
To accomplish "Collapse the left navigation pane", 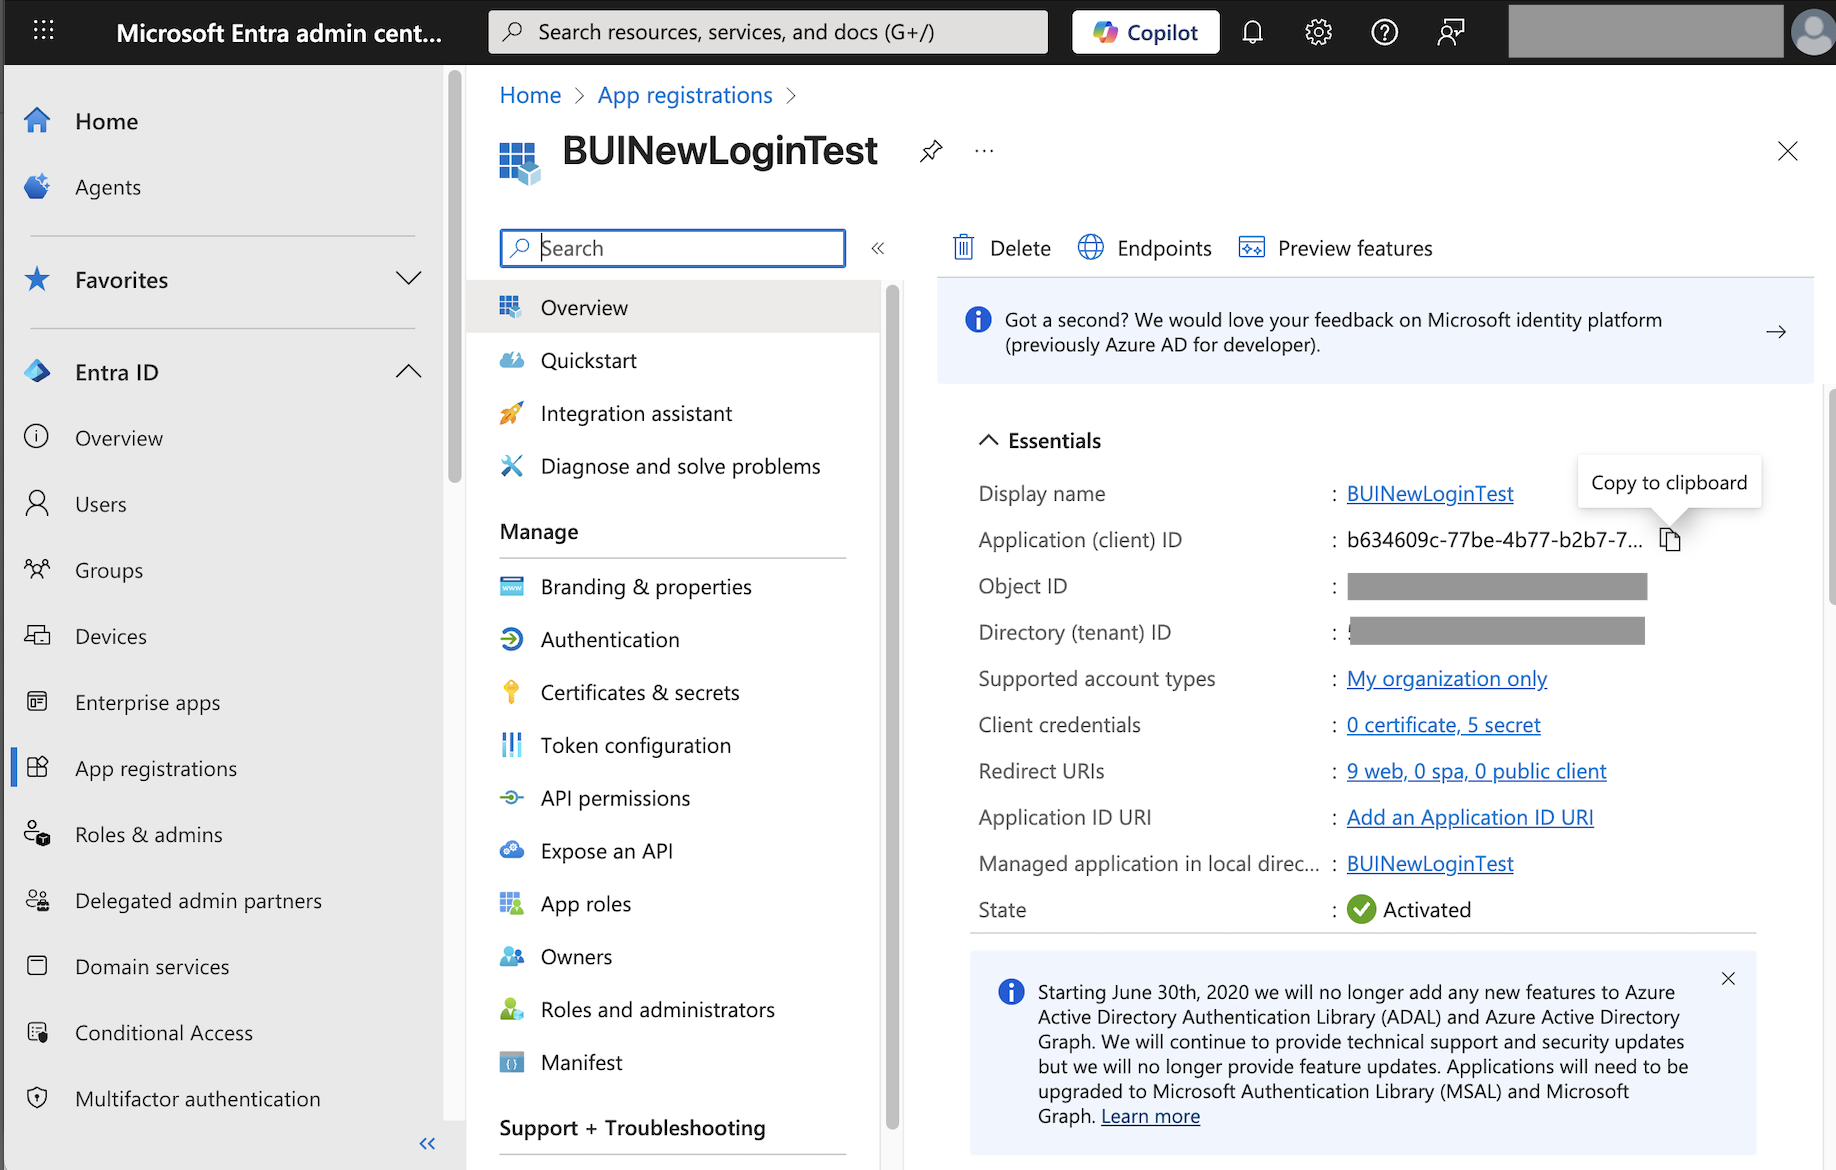I will pos(427,1143).
